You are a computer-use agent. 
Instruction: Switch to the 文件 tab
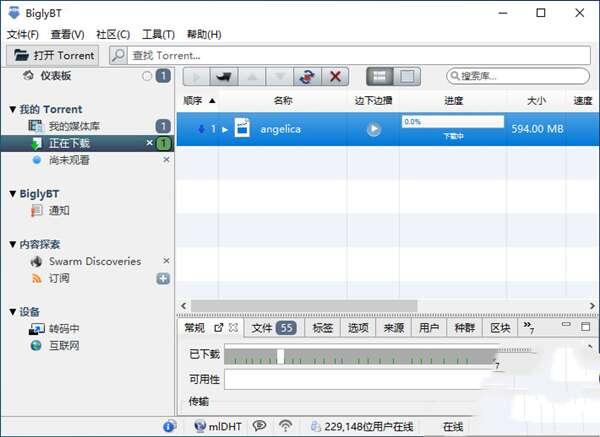[x=272, y=327]
